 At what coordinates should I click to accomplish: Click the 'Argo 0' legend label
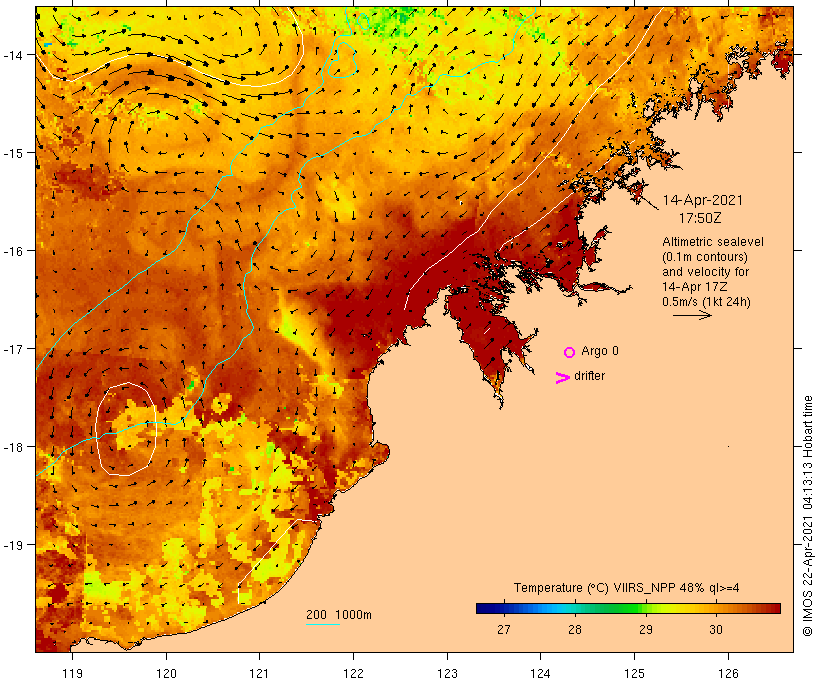600,351
